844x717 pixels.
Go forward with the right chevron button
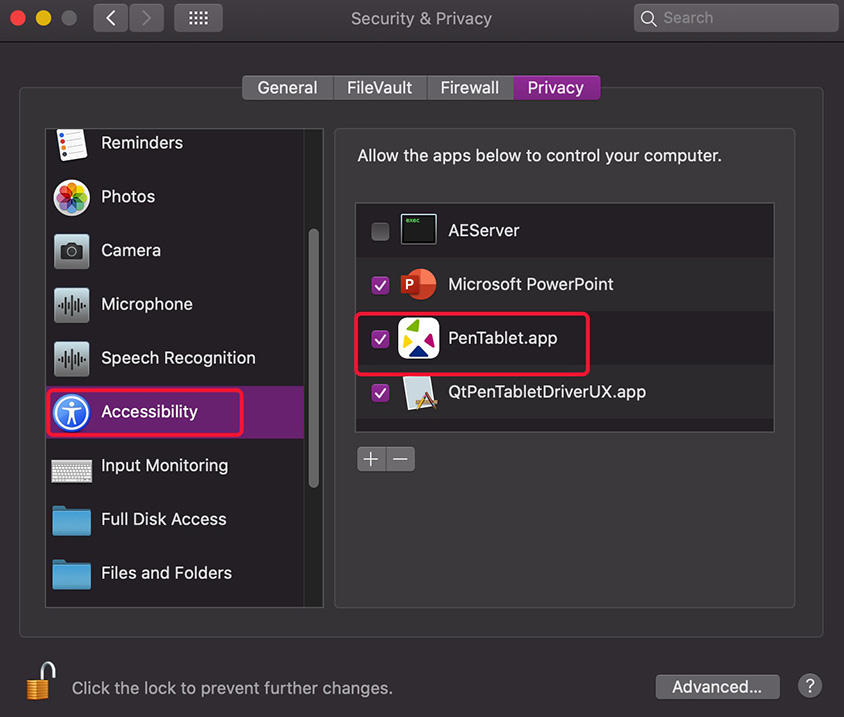point(146,18)
